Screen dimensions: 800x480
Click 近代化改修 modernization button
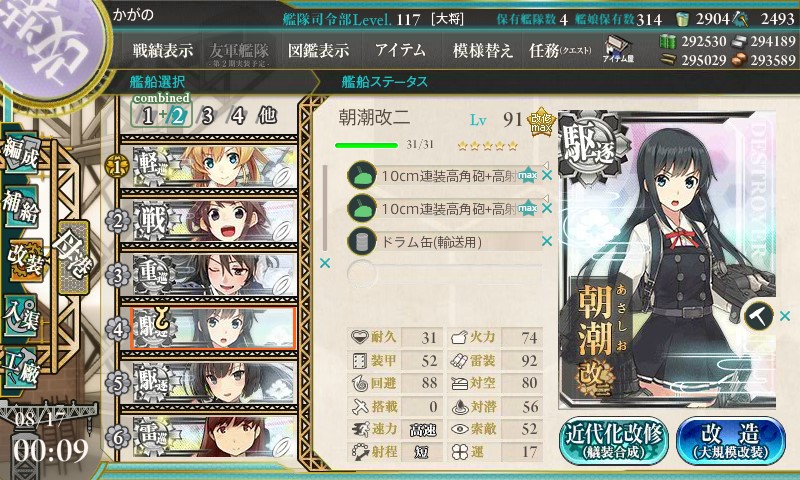614,441
